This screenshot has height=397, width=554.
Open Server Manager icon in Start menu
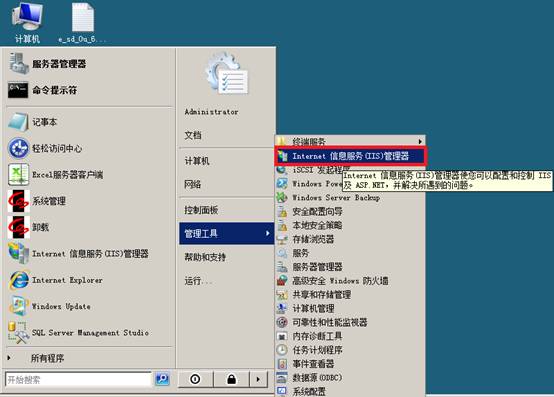pyautogui.click(x=18, y=64)
